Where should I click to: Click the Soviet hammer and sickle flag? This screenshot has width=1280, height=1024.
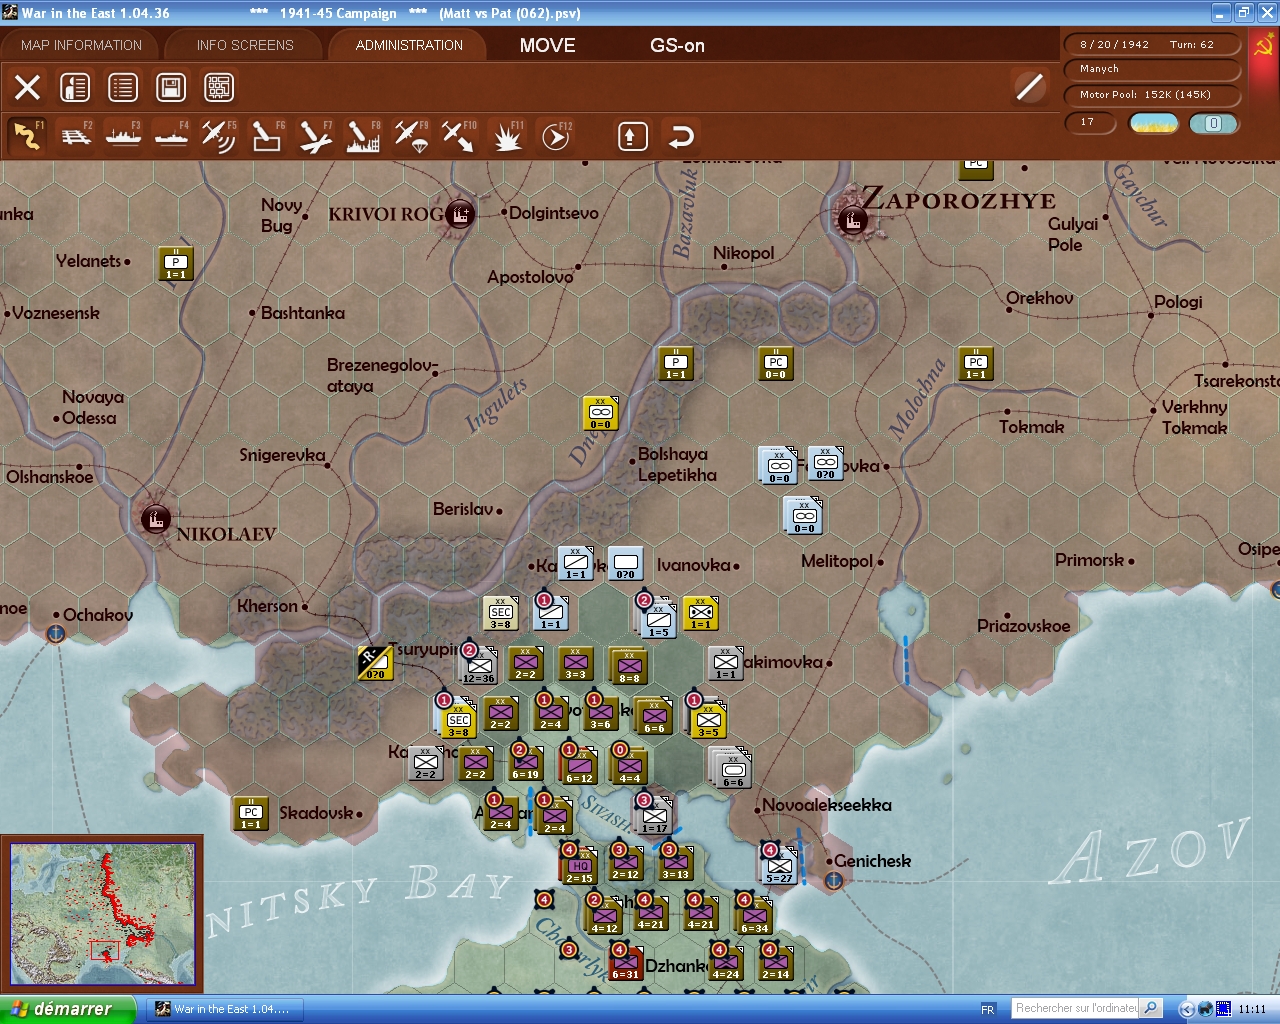tap(1264, 46)
